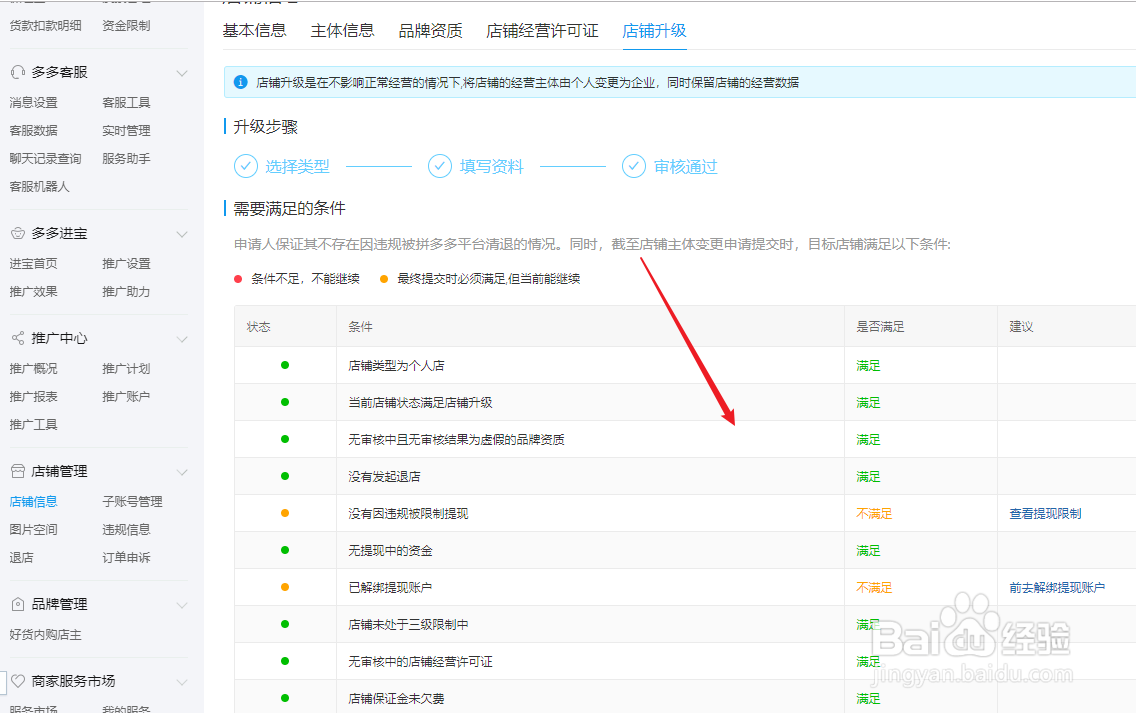Open 客服数据 in sidebar
The height and width of the screenshot is (713, 1136).
pyautogui.click(x=33, y=130)
